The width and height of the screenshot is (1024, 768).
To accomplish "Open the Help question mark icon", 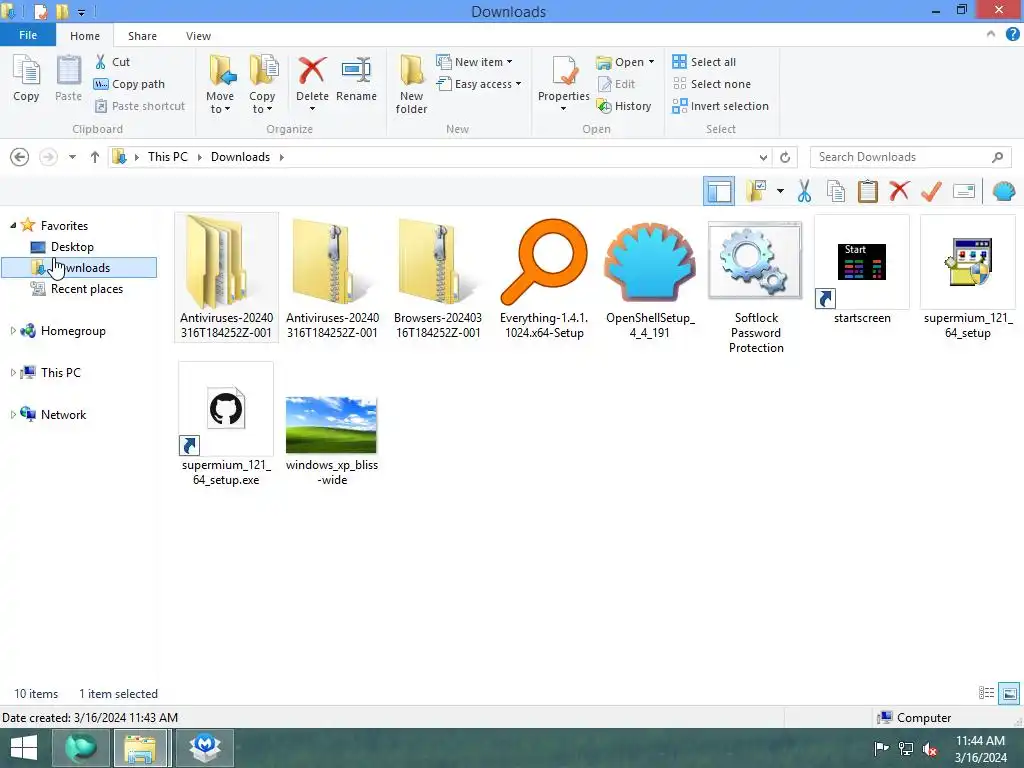I will pyautogui.click(x=1012, y=34).
